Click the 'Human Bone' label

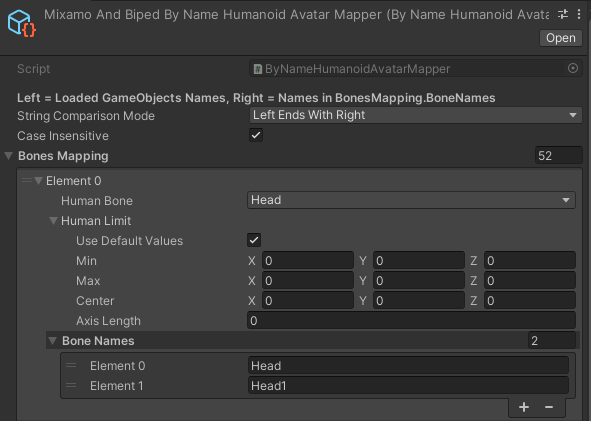tap(97, 201)
